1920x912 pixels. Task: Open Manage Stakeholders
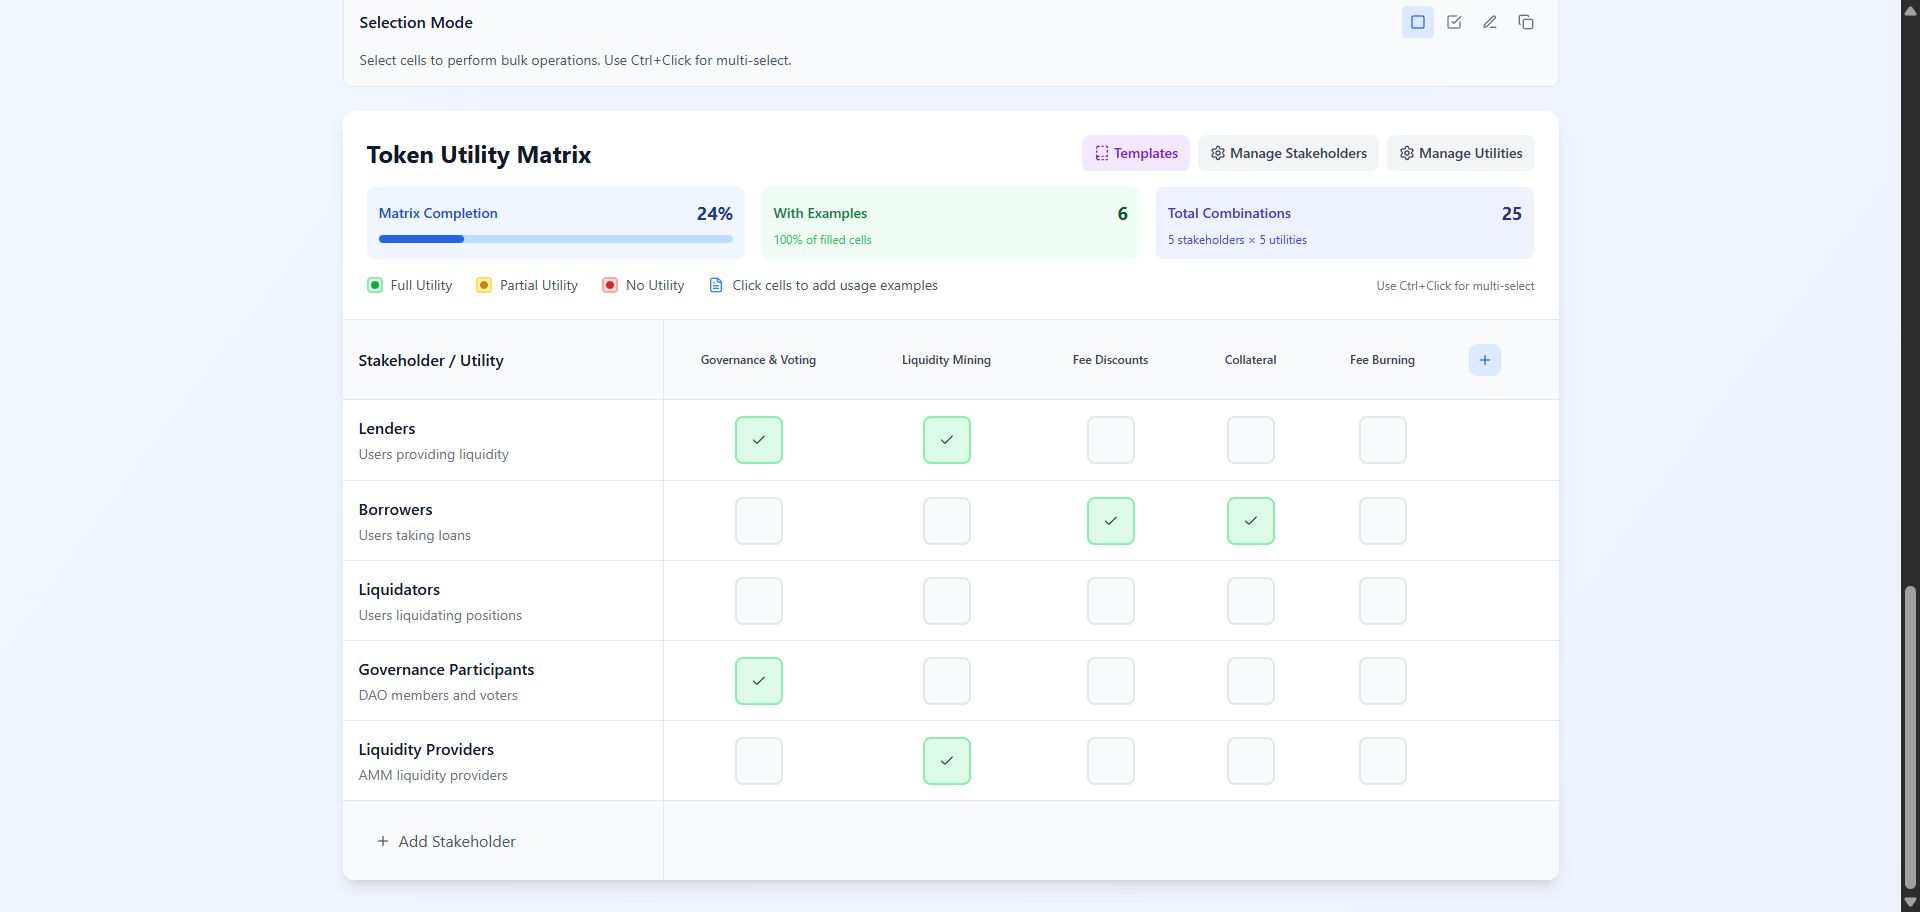1288,153
